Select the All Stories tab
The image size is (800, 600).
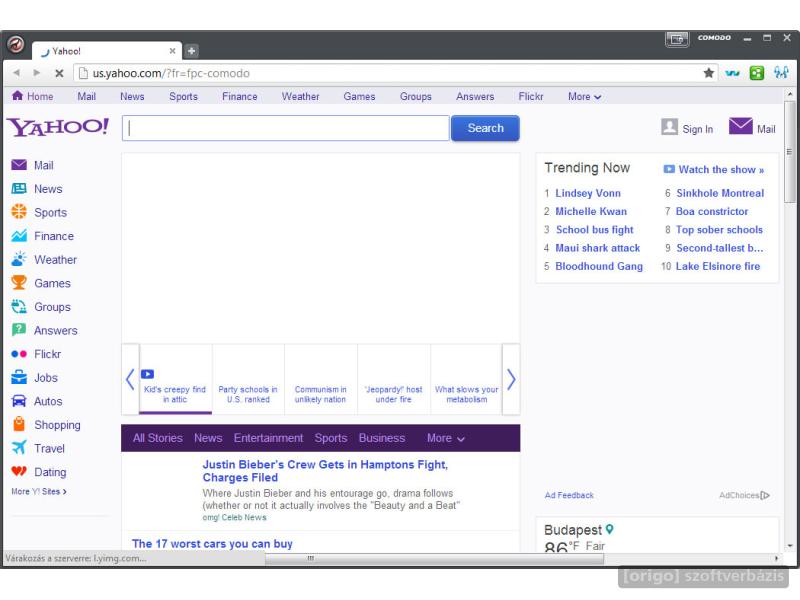[x=158, y=438]
